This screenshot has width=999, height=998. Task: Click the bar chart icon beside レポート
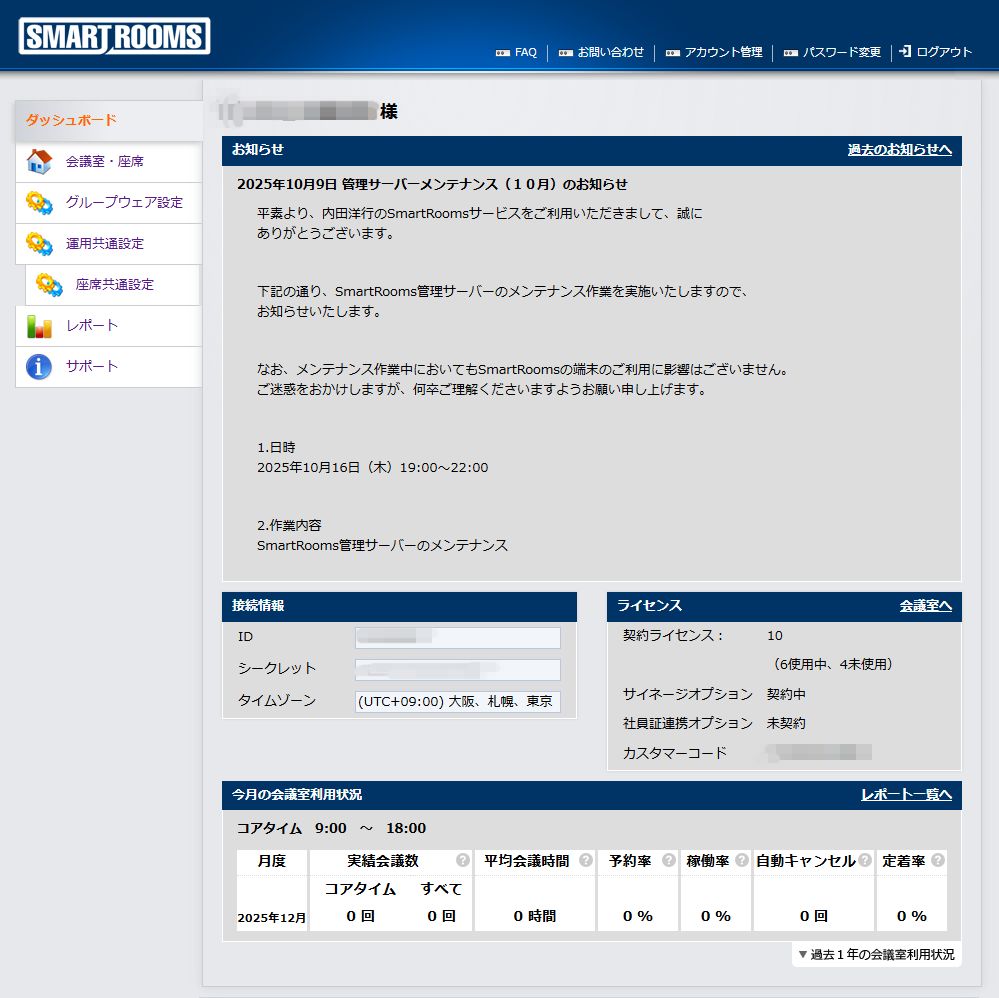click(39, 326)
